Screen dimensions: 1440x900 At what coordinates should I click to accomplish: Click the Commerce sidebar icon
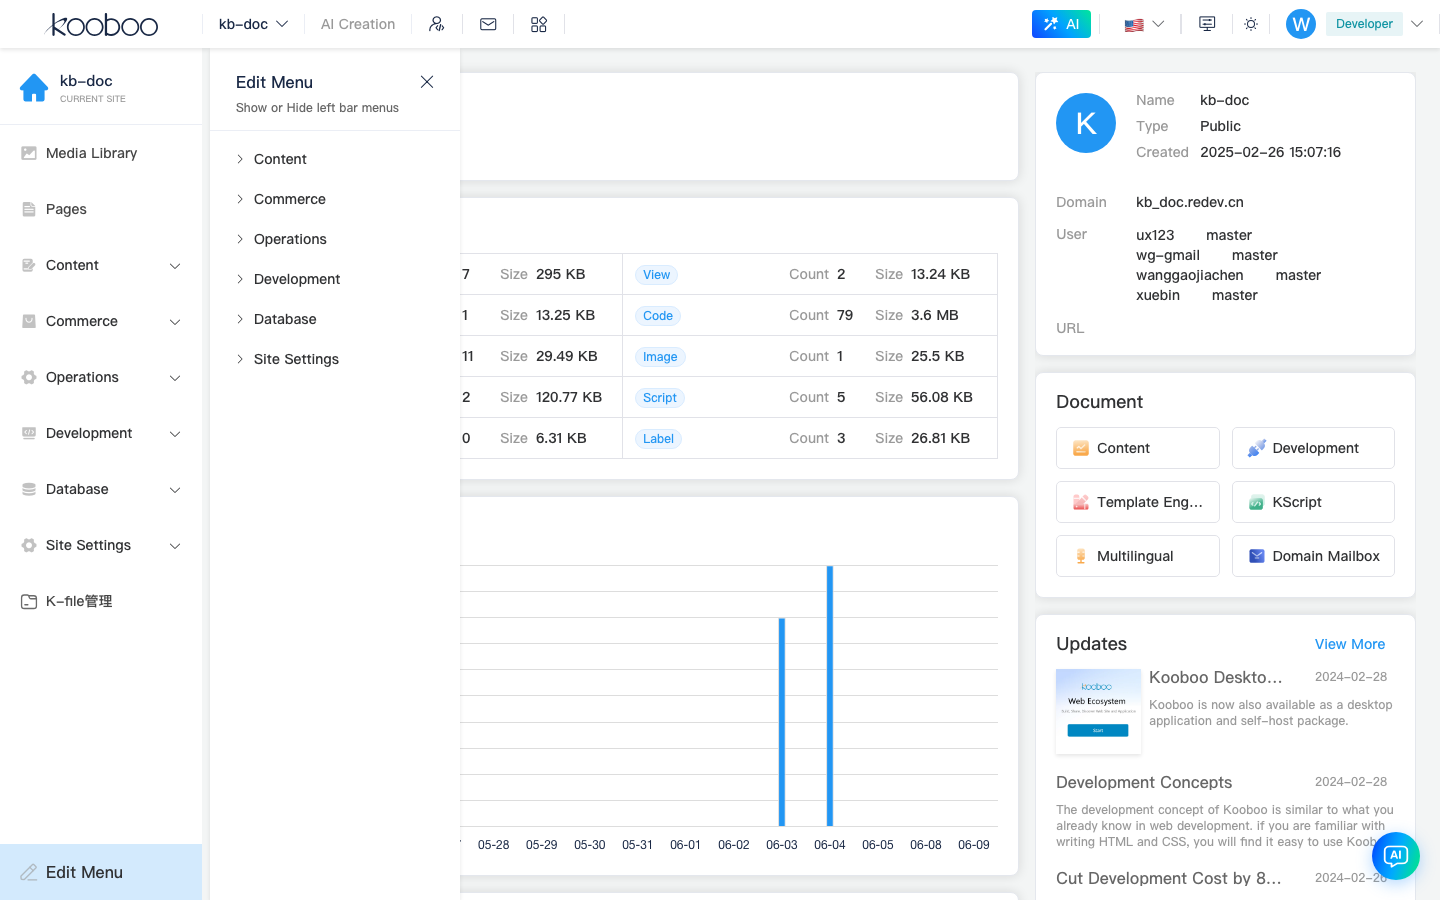pos(29,321)
